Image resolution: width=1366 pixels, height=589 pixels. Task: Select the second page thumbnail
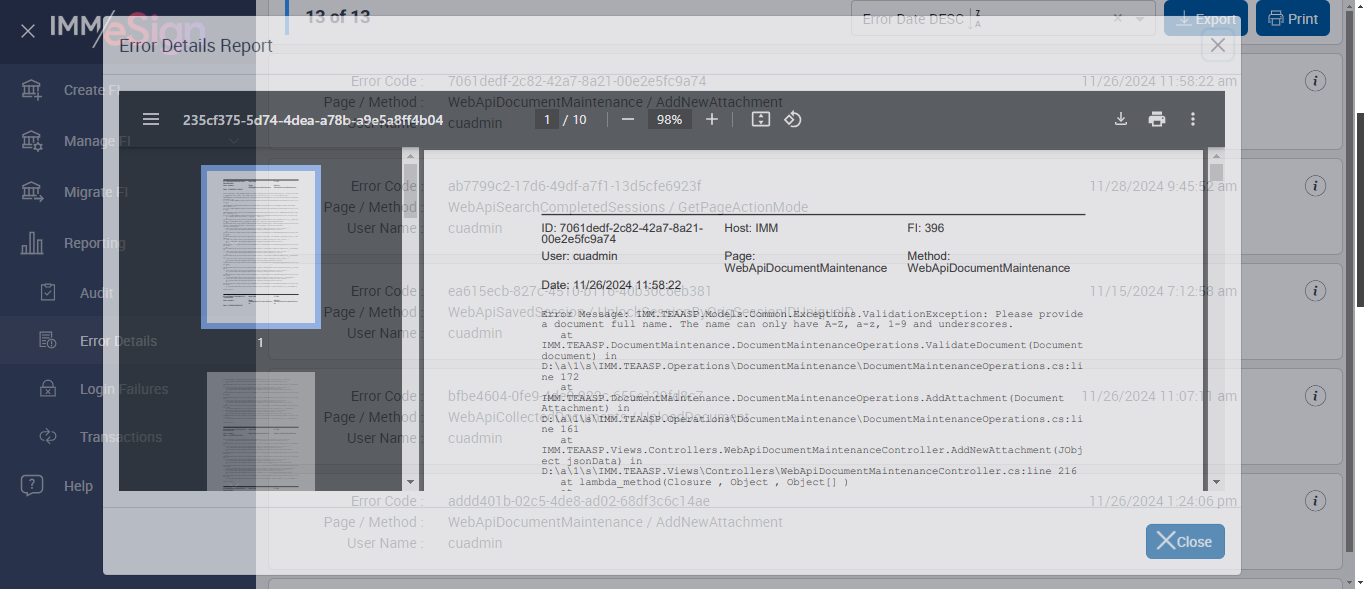(261, 431)
